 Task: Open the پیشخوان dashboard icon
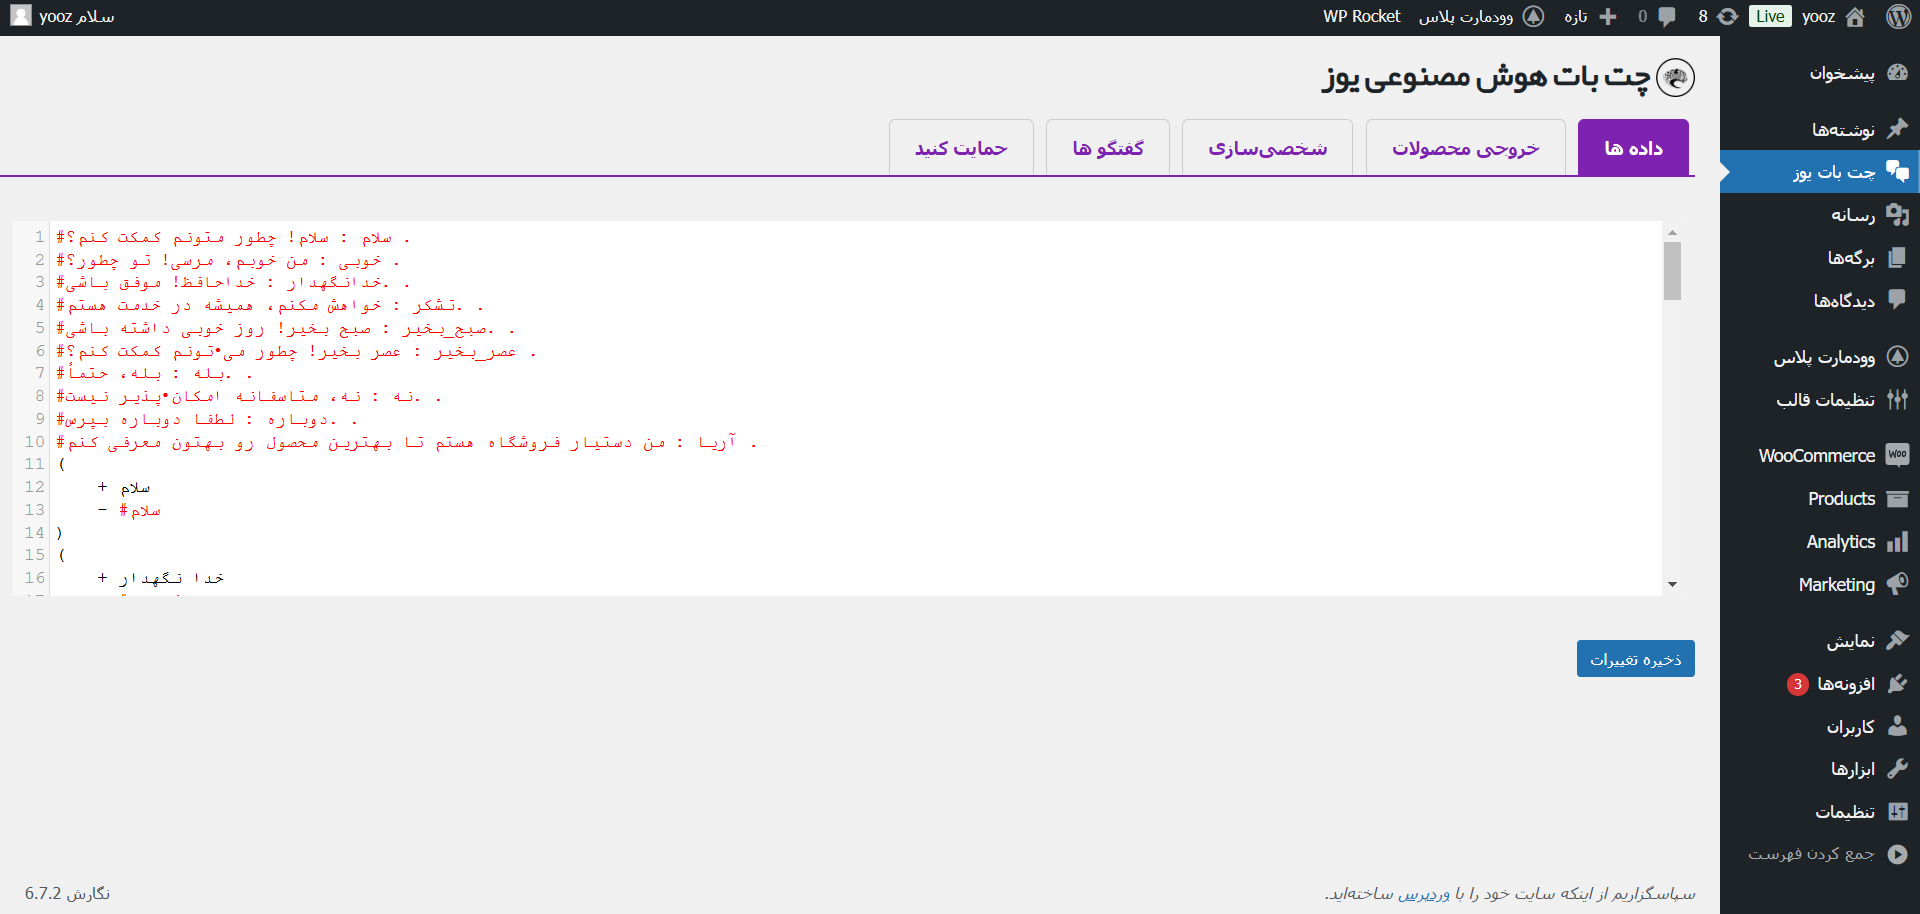coord(1897,73)
